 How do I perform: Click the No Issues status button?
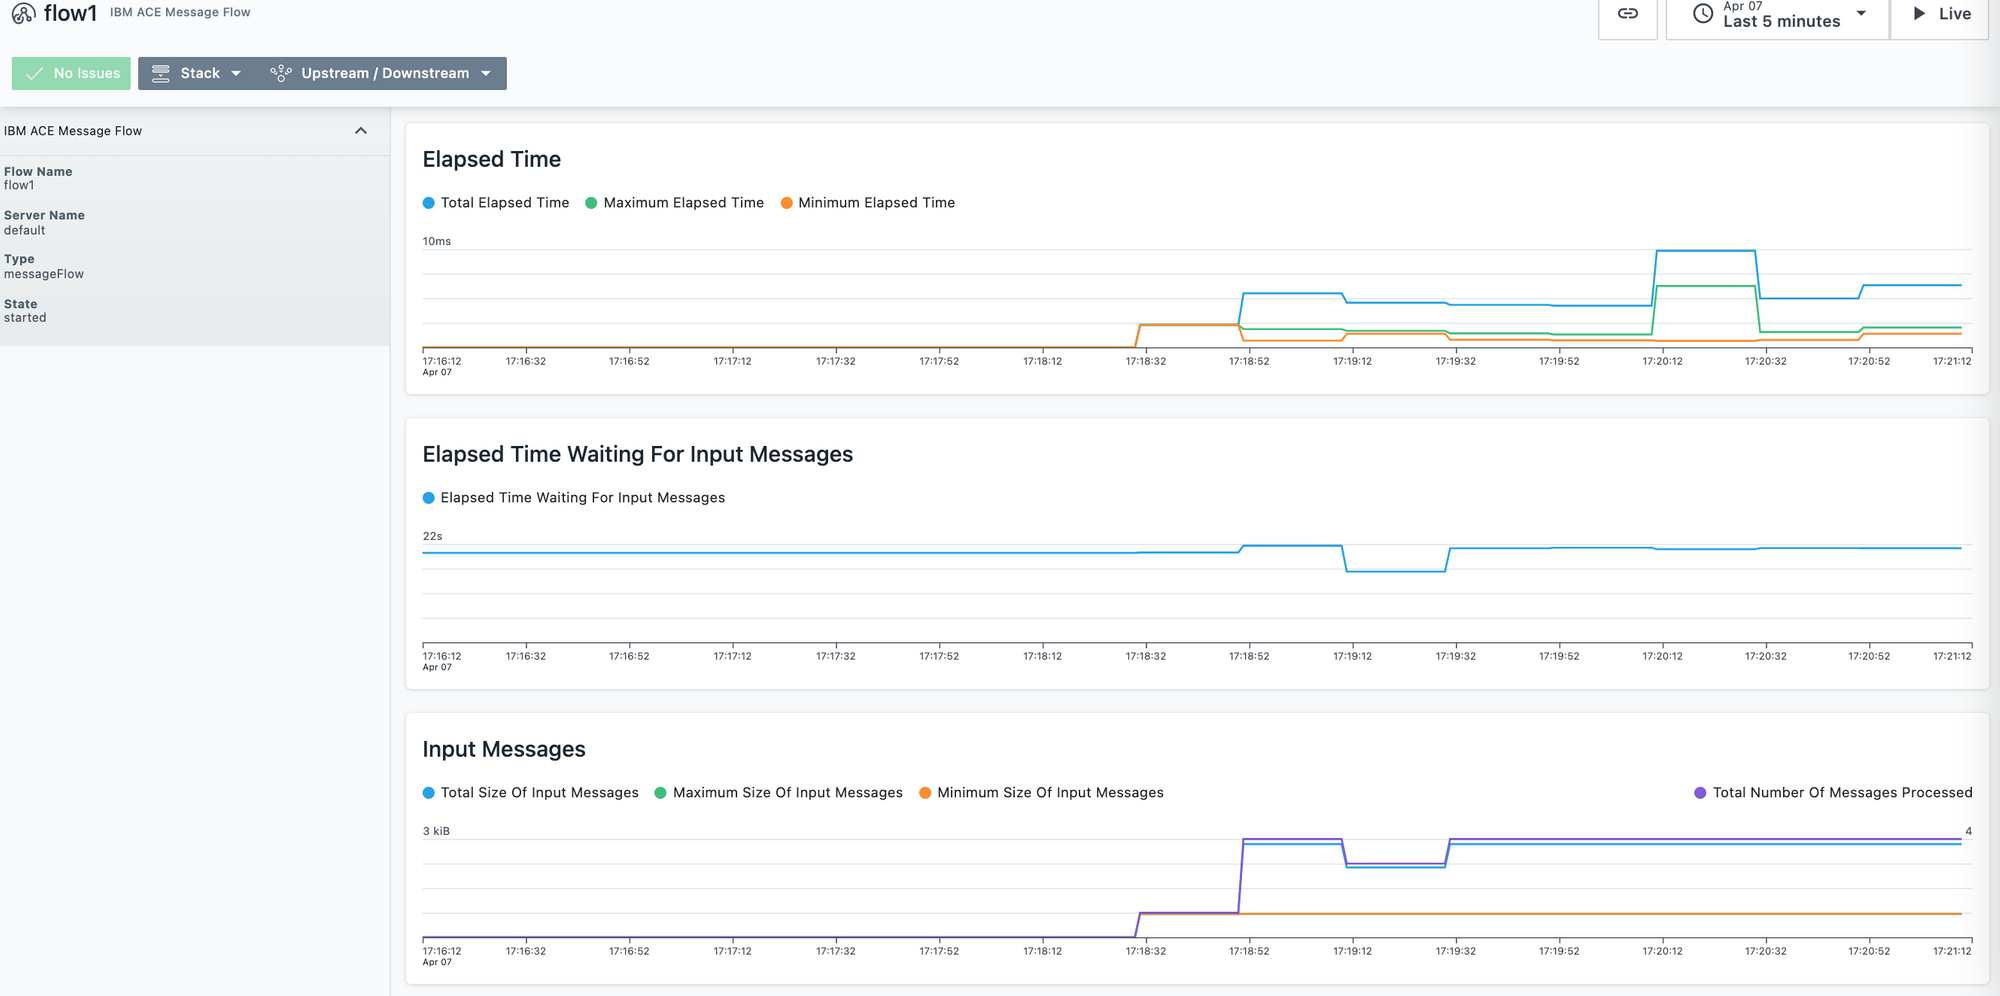tap(71, 73)
